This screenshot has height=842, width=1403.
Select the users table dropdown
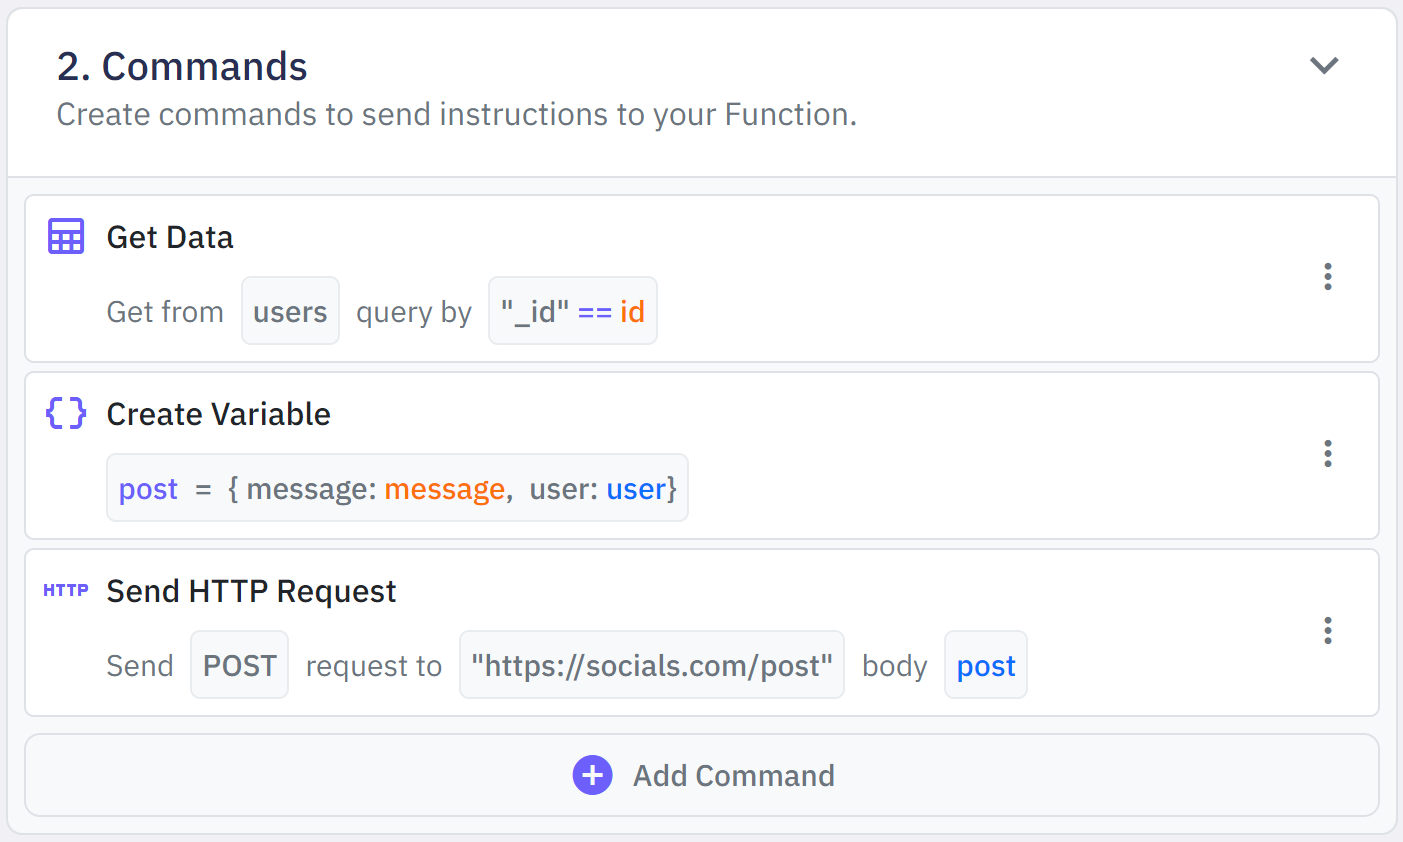tap(290, 311)
